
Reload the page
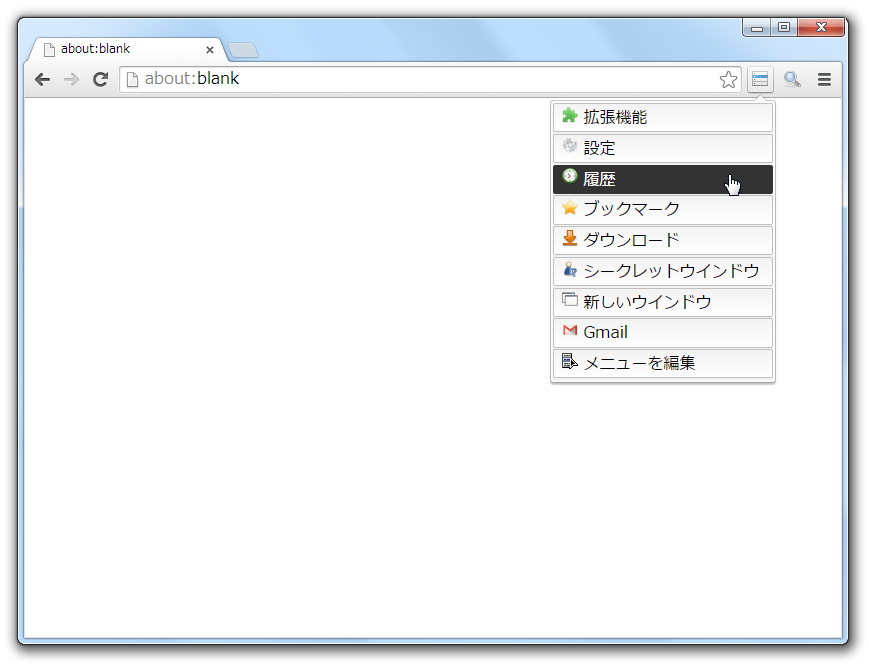coord(100,80)
